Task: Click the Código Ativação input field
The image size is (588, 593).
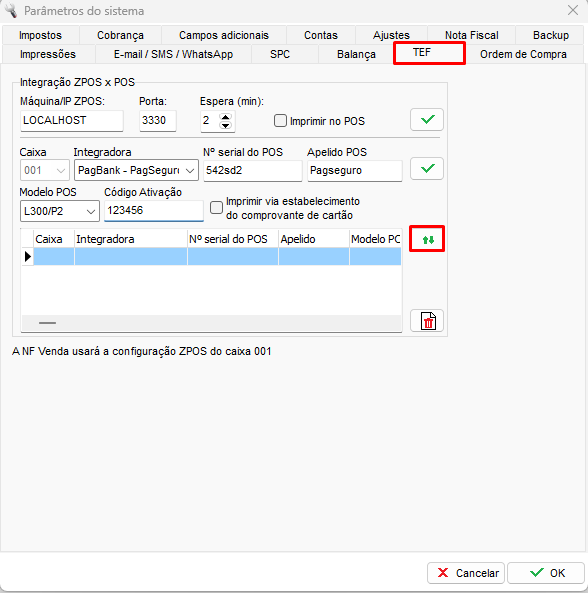Action: (x=154, y=211)
